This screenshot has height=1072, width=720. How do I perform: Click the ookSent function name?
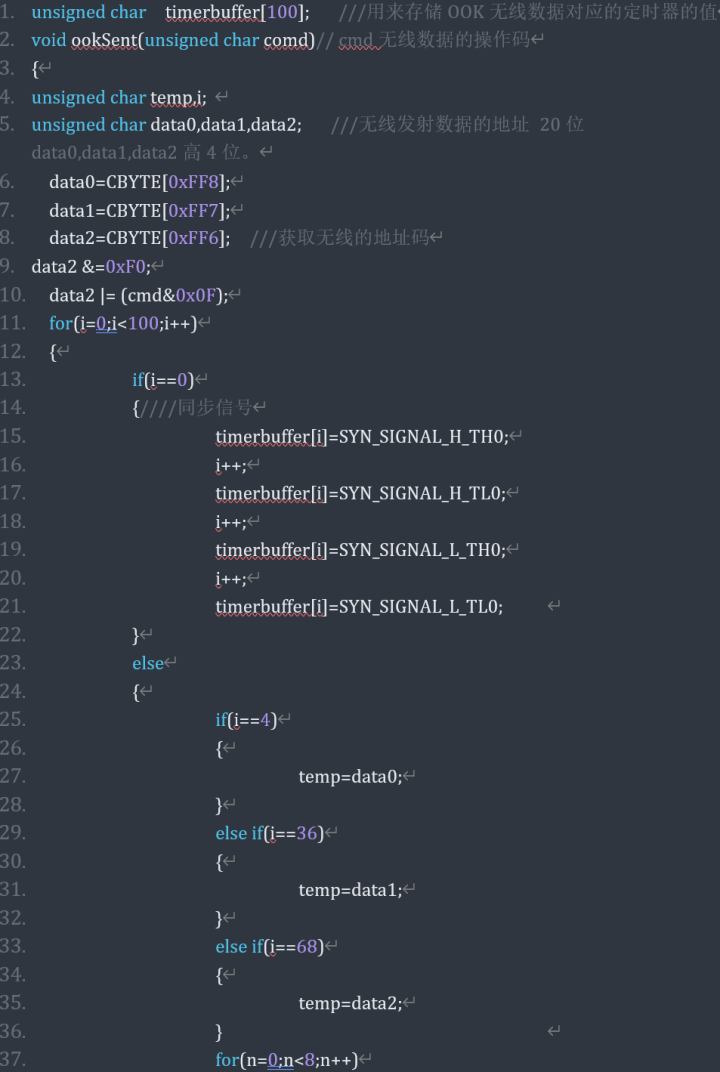point(105,41)
